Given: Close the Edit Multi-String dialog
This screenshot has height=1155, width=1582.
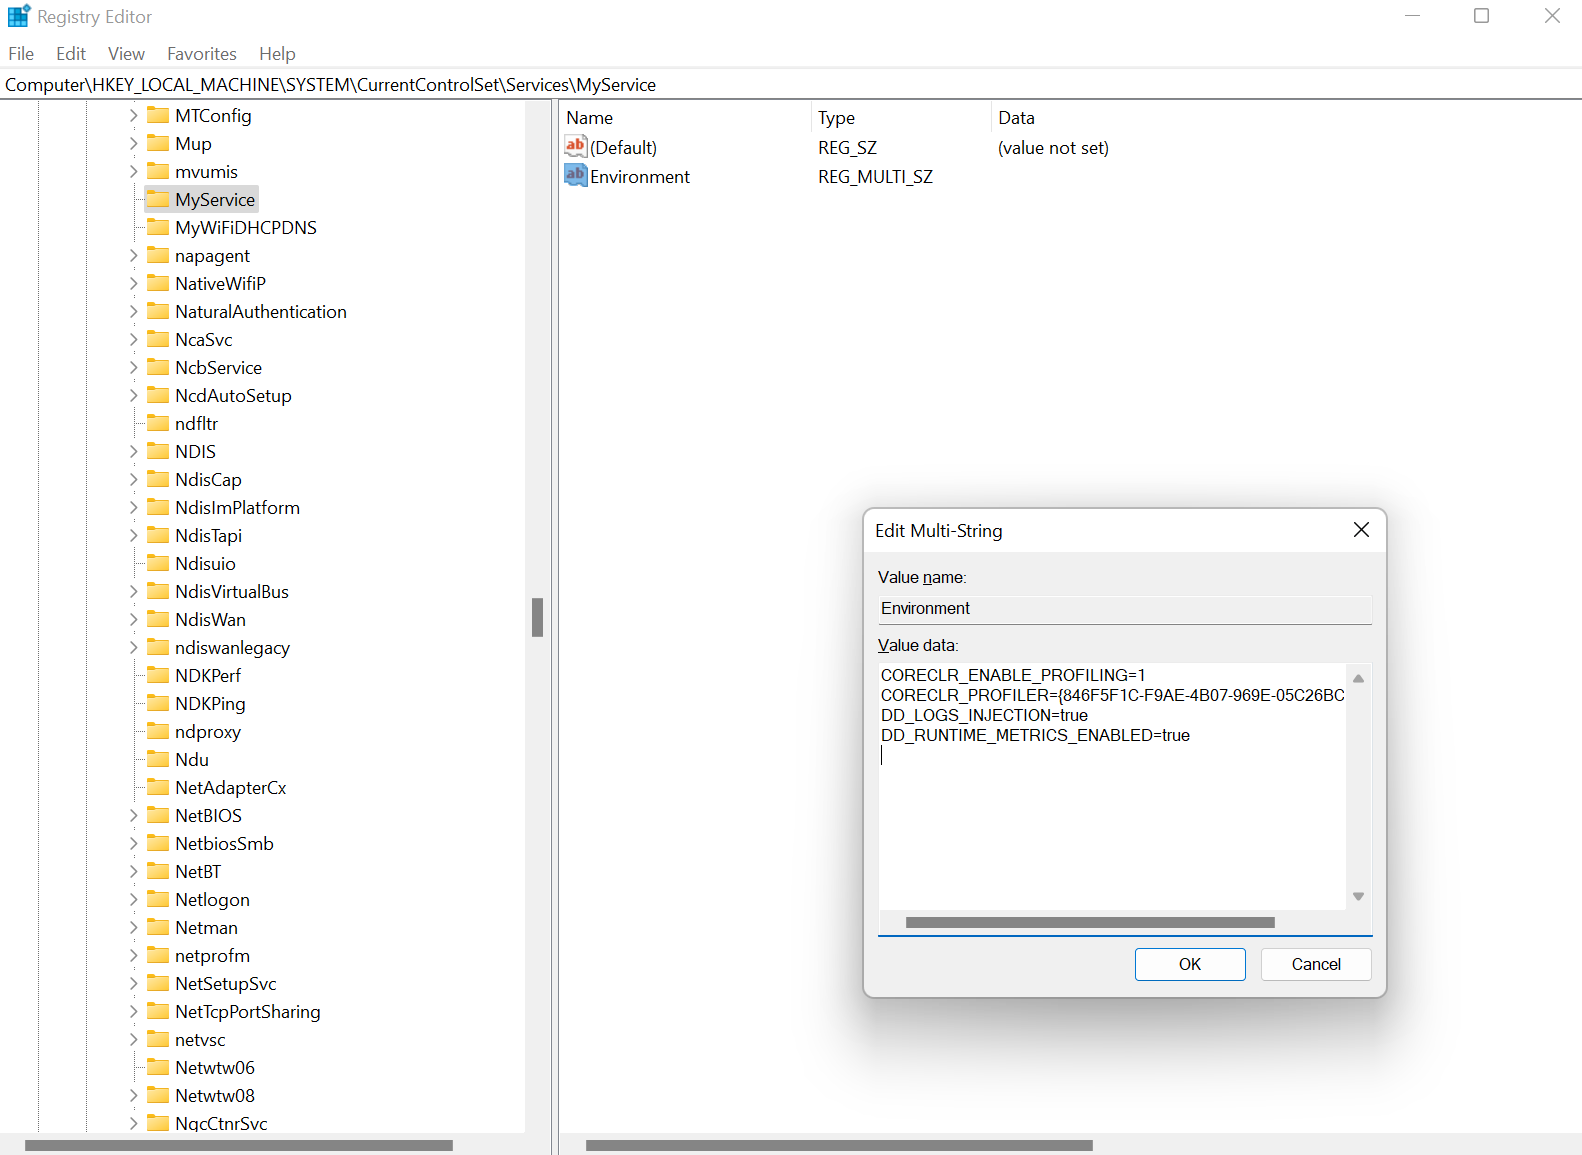Looking at the screenshot, I should 1361,530.
